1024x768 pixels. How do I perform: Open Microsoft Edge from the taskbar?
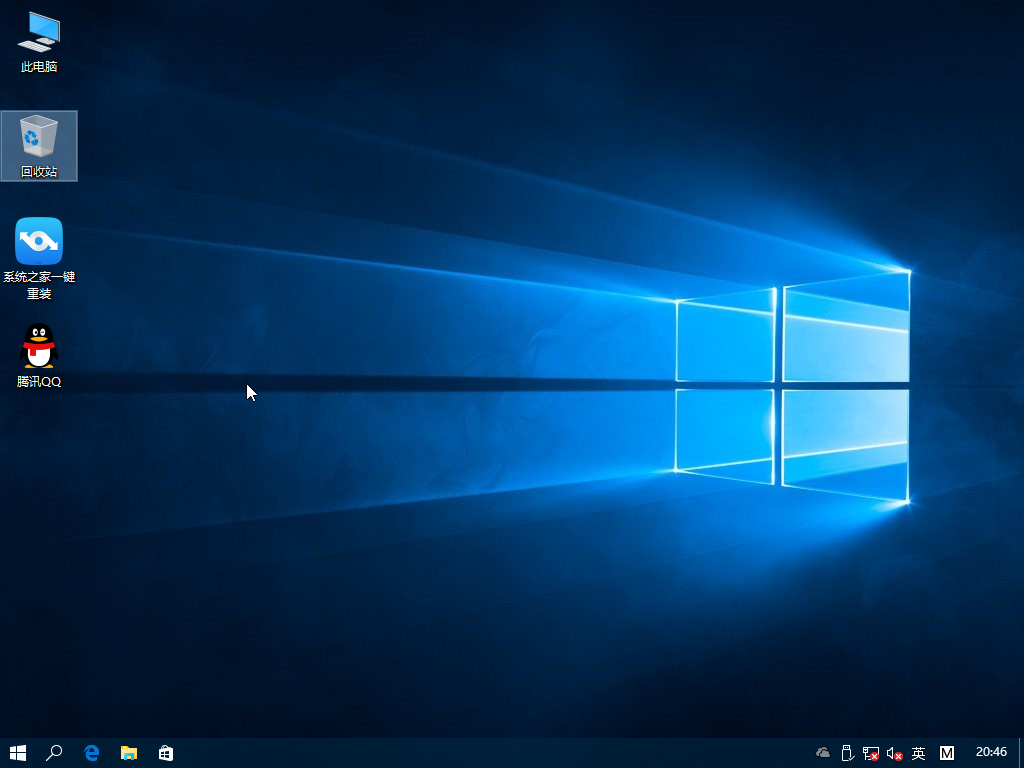[92, 753]
